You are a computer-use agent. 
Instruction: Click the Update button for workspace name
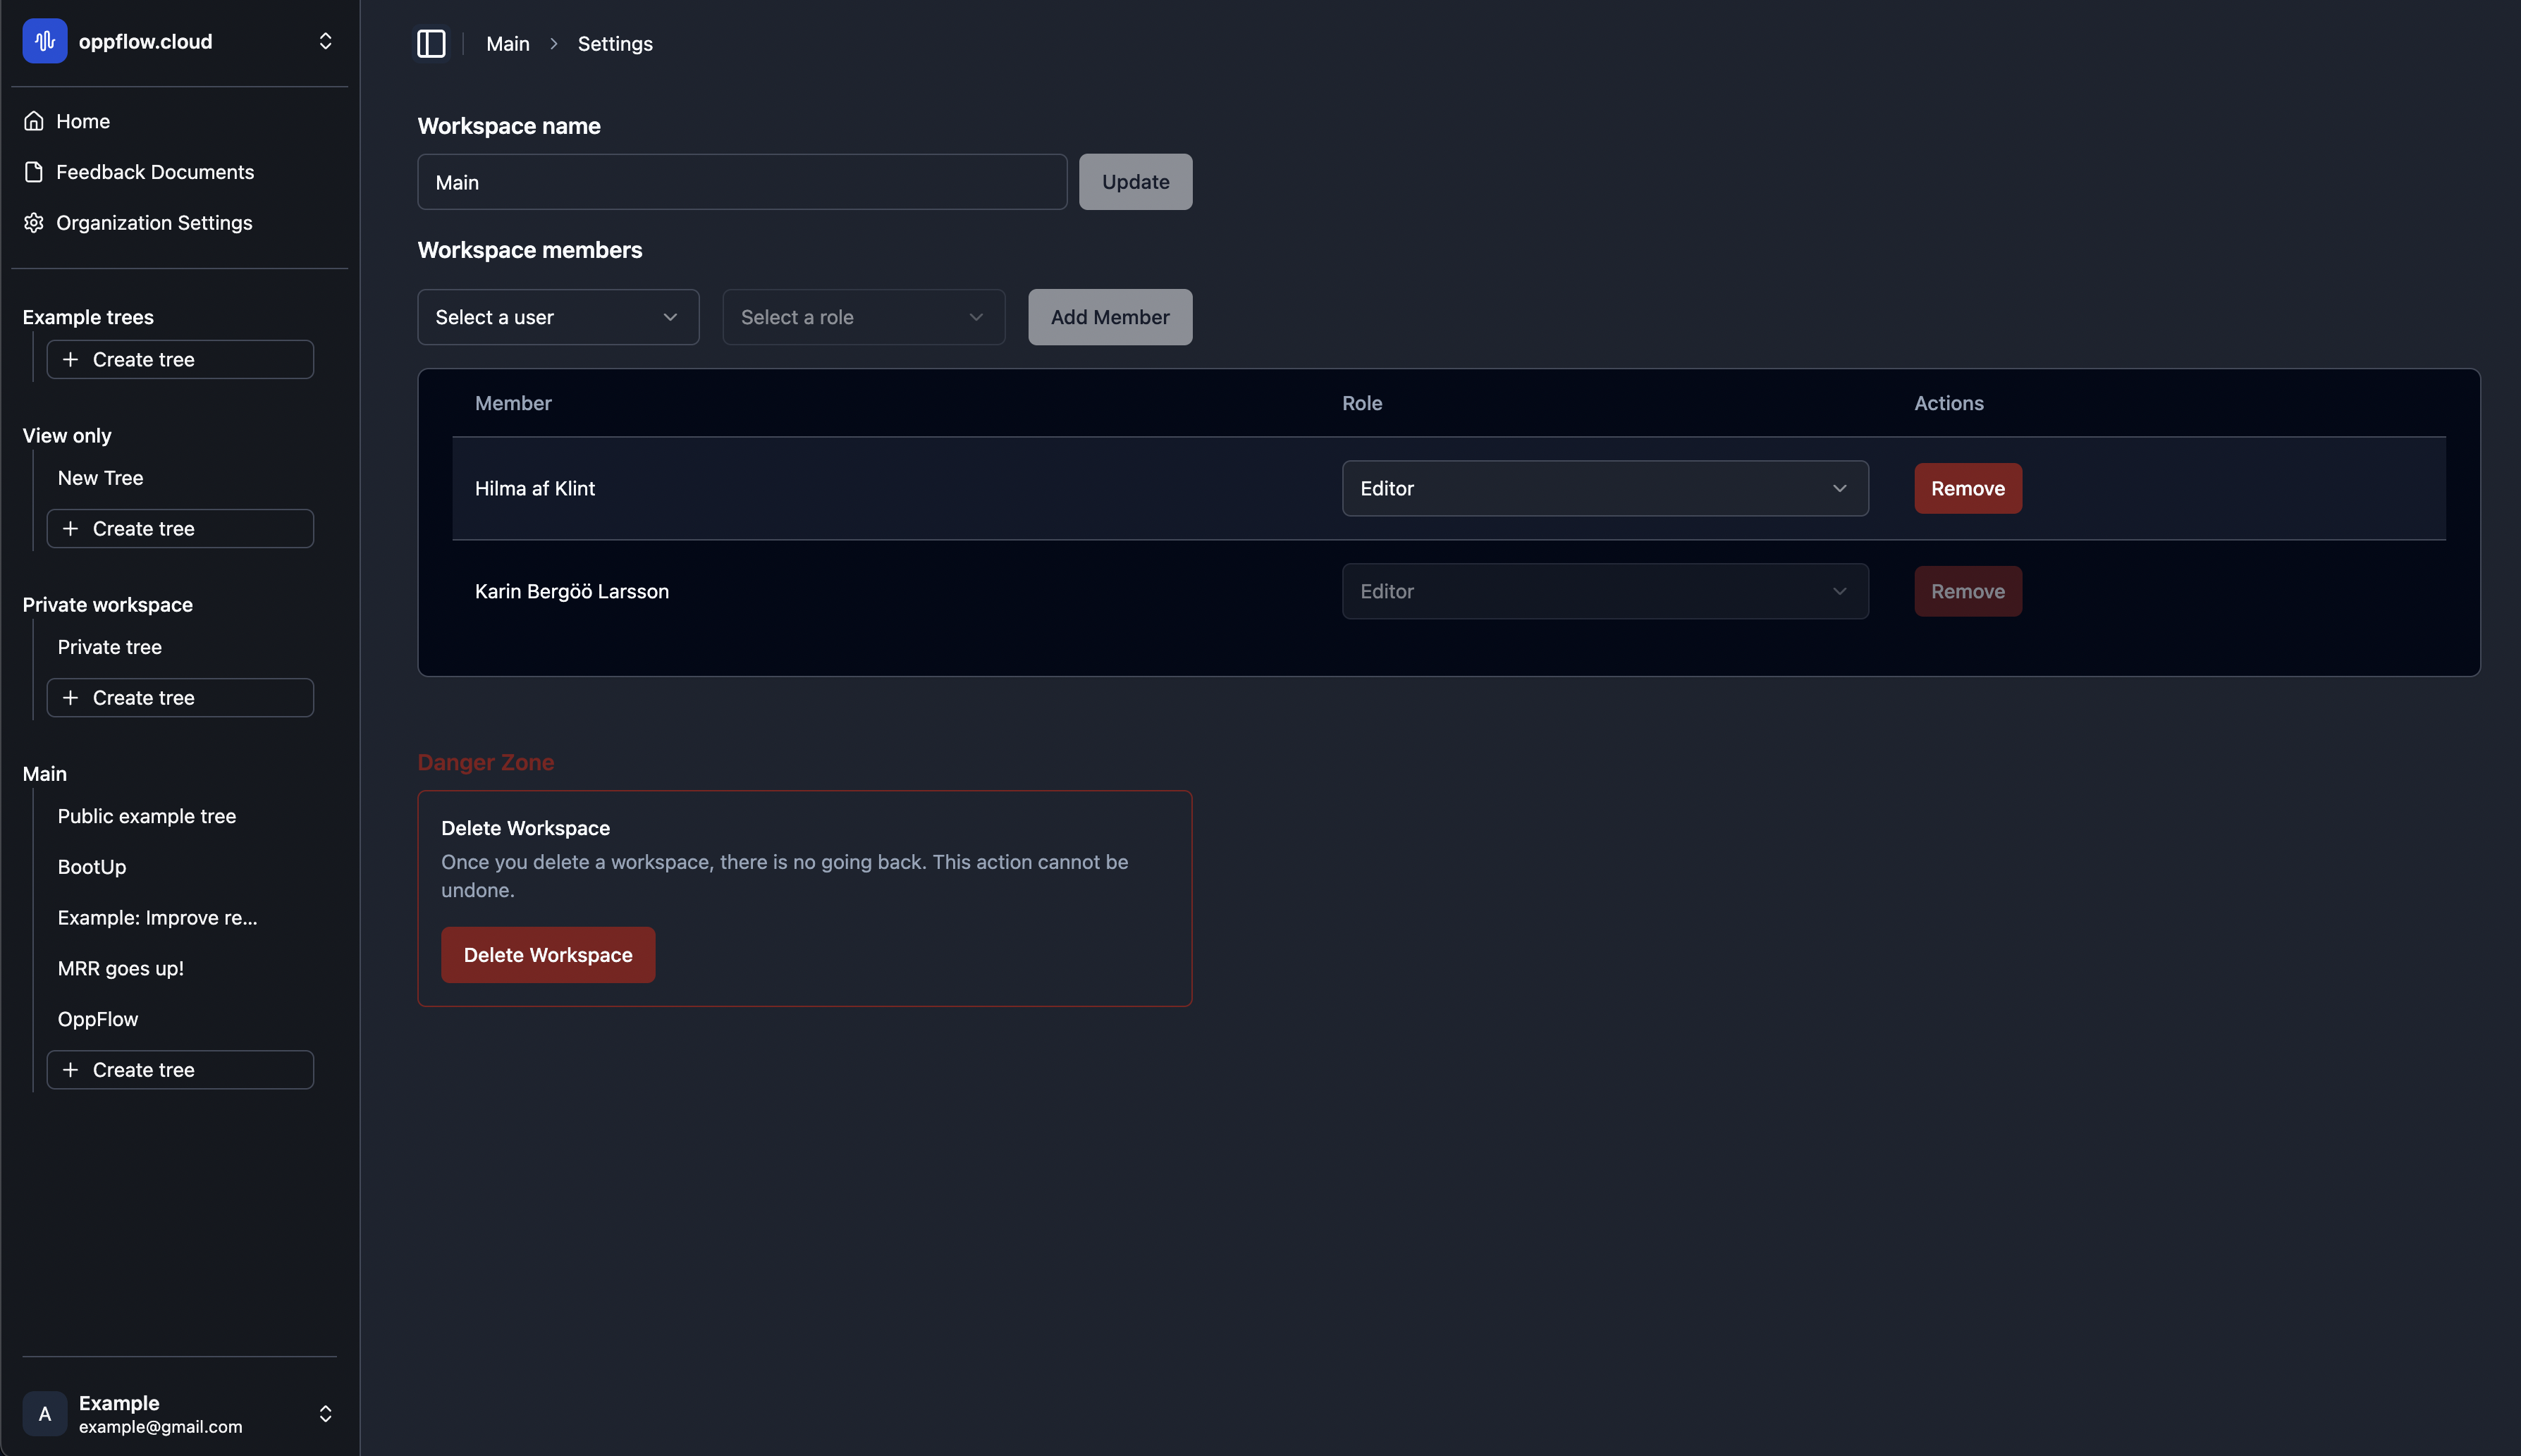pos(1135,181)
